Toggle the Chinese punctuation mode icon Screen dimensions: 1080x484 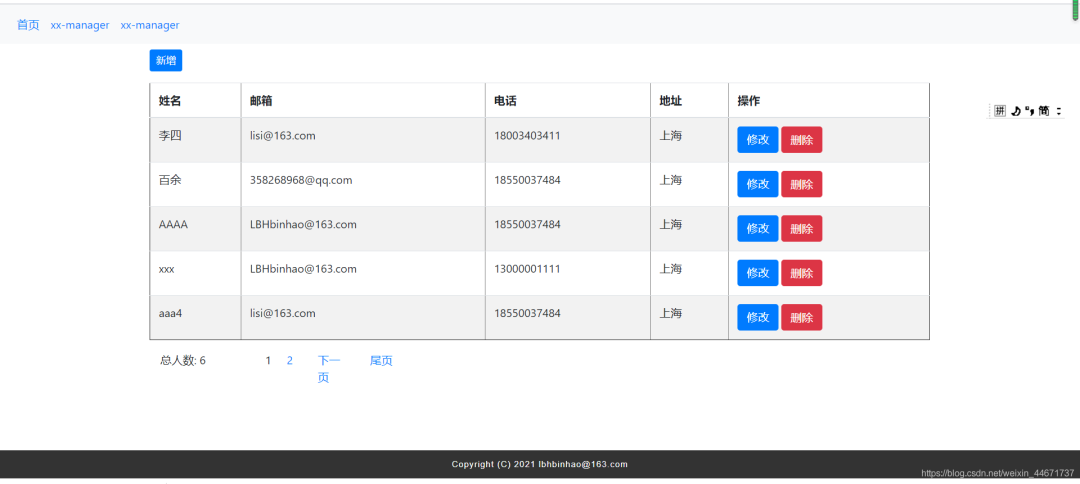(1029, 111)
